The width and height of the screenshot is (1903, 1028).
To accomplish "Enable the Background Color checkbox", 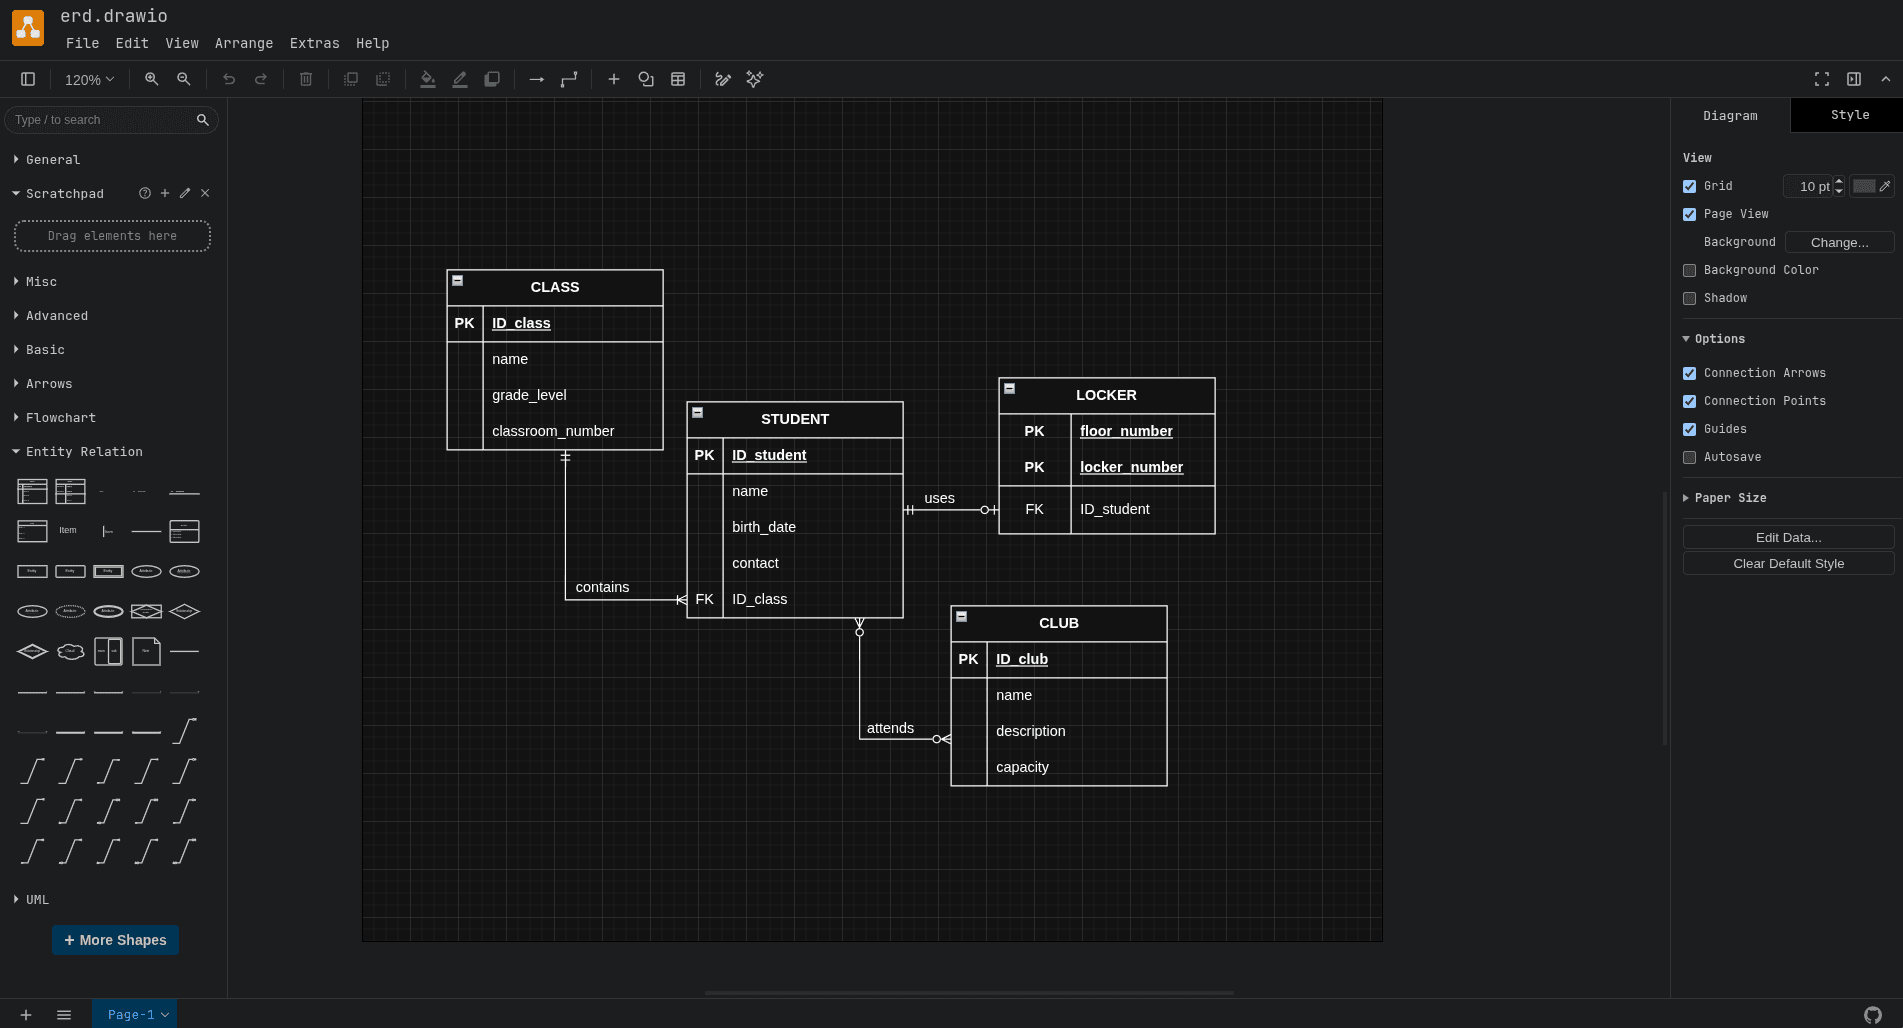I will pyautogui.click(x=1690, y=270).
